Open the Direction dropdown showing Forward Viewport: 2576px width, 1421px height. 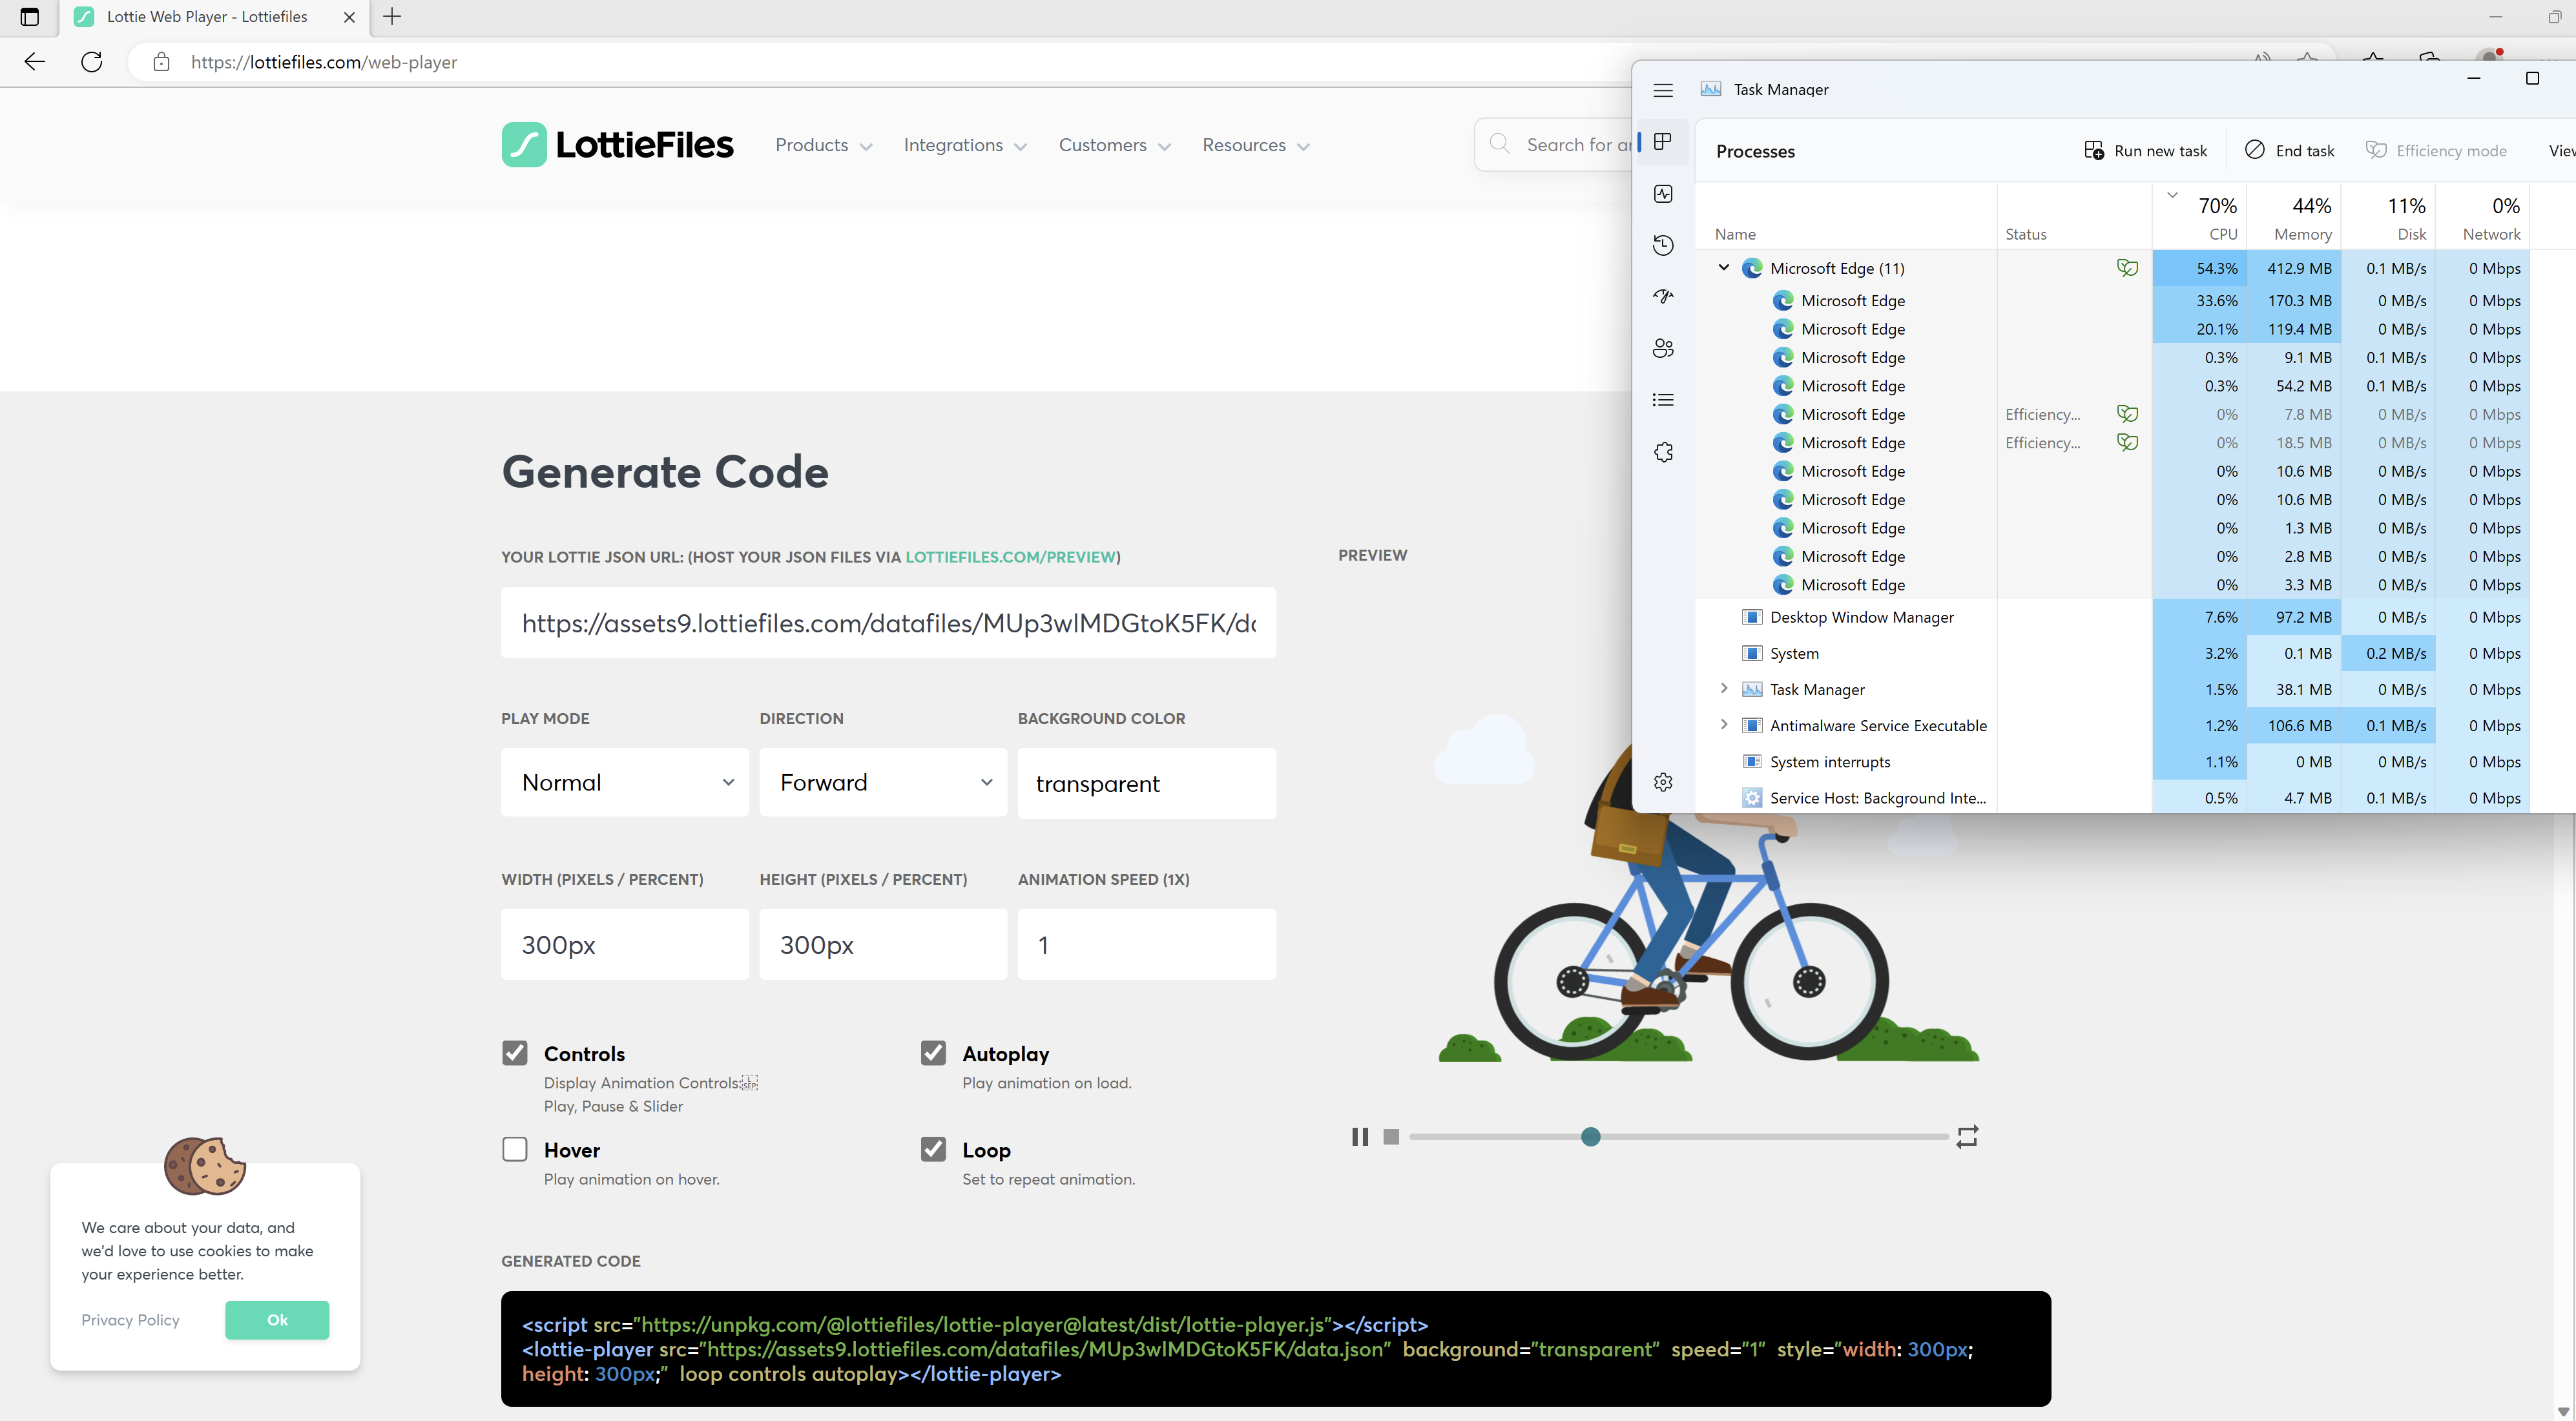(883, 782)
